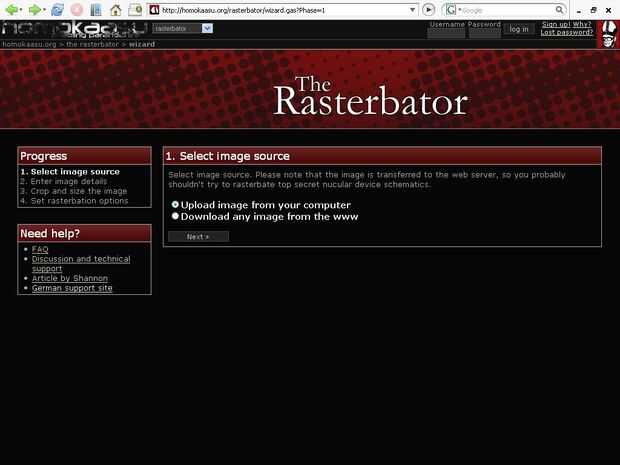Open Article by Shannon link
This screenshot has height=465, width=620.
(70, 278)
